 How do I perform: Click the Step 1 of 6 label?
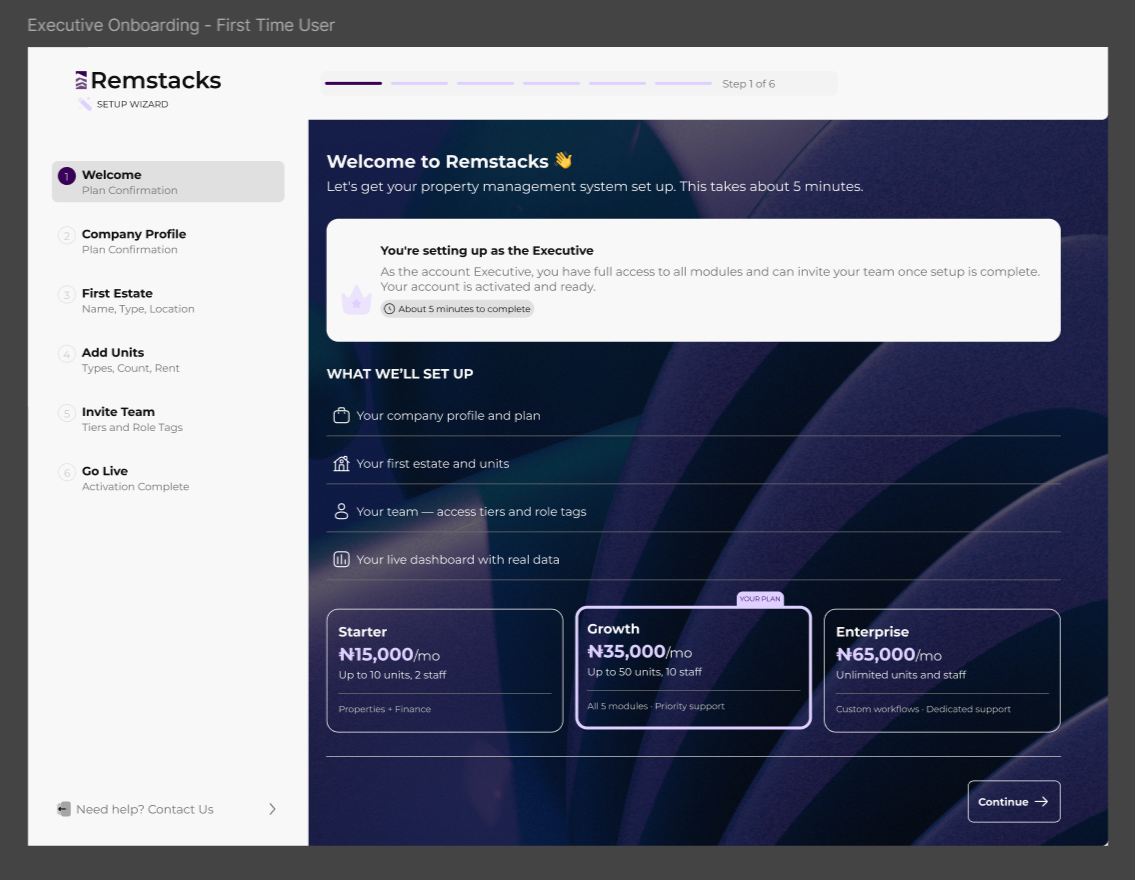coord(748,84)
